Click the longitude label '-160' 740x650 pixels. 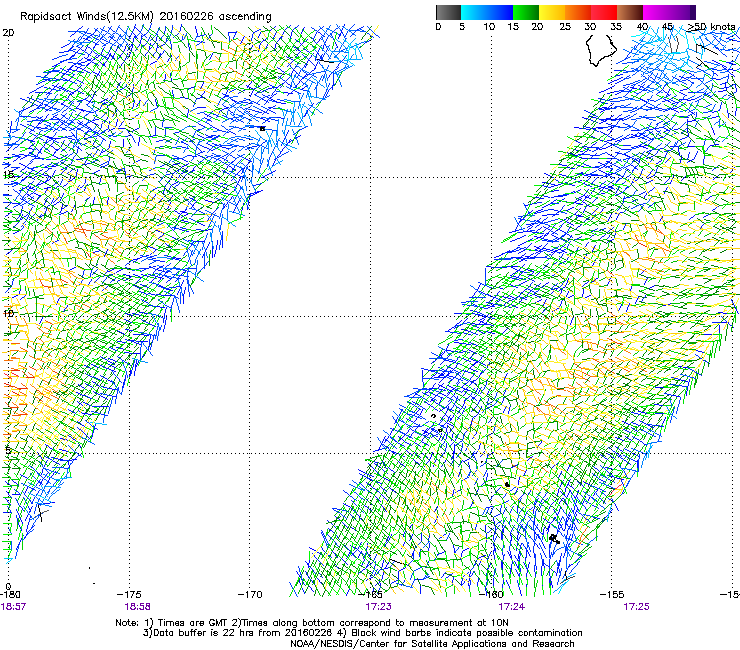[x=491, y=595]
